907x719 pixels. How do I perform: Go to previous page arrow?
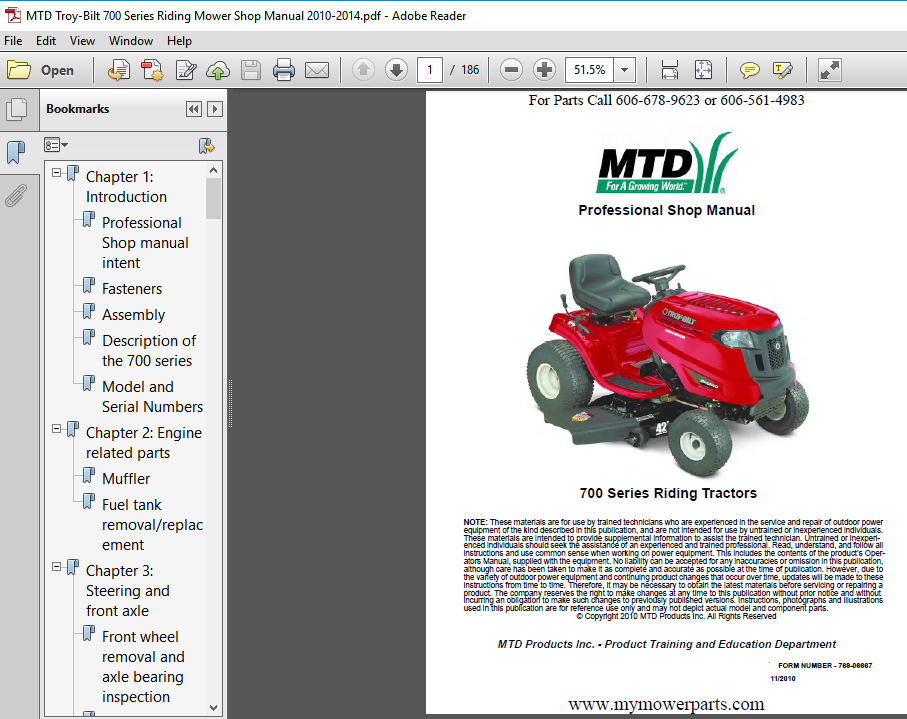click(363, 70)
